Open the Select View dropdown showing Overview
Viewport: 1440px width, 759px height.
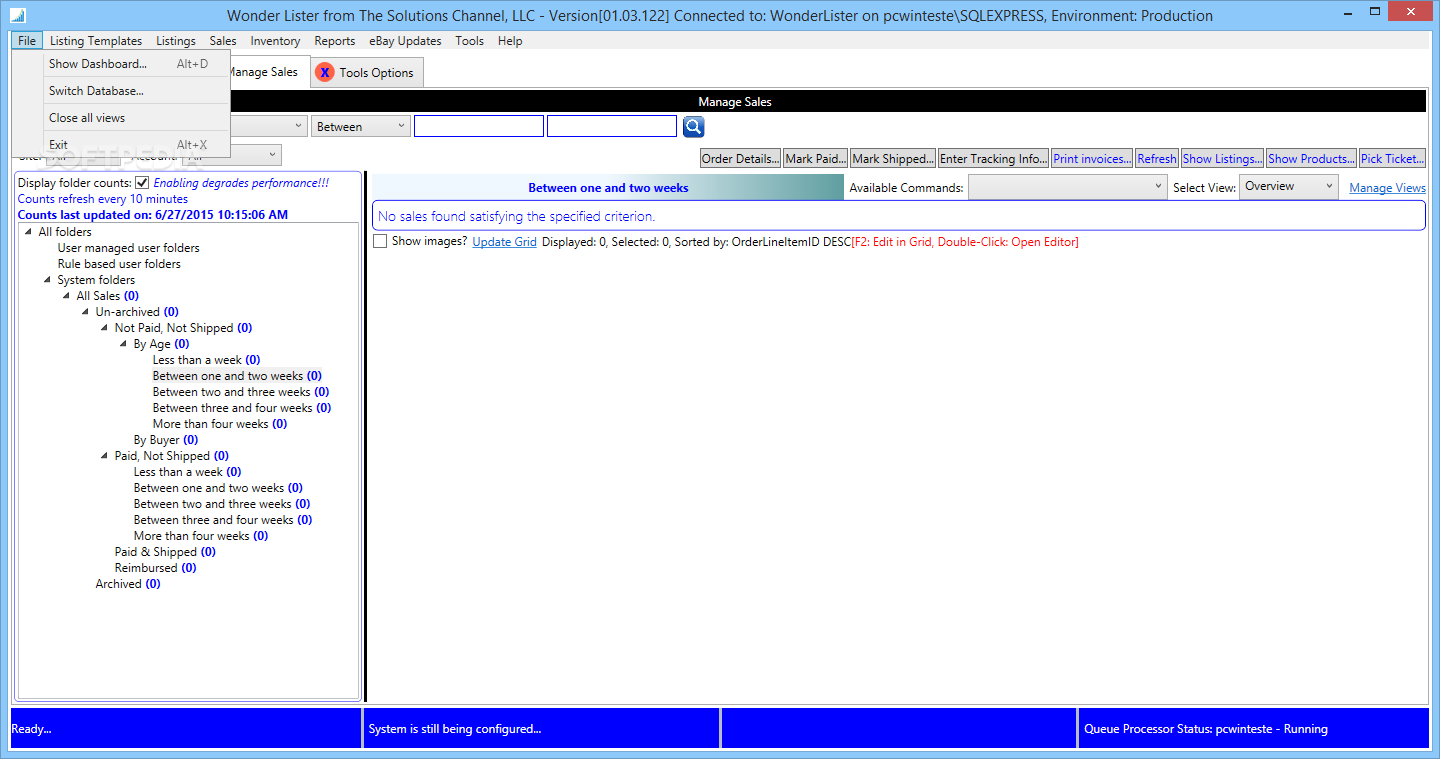pyautogui.click(x=1288, y=187)
